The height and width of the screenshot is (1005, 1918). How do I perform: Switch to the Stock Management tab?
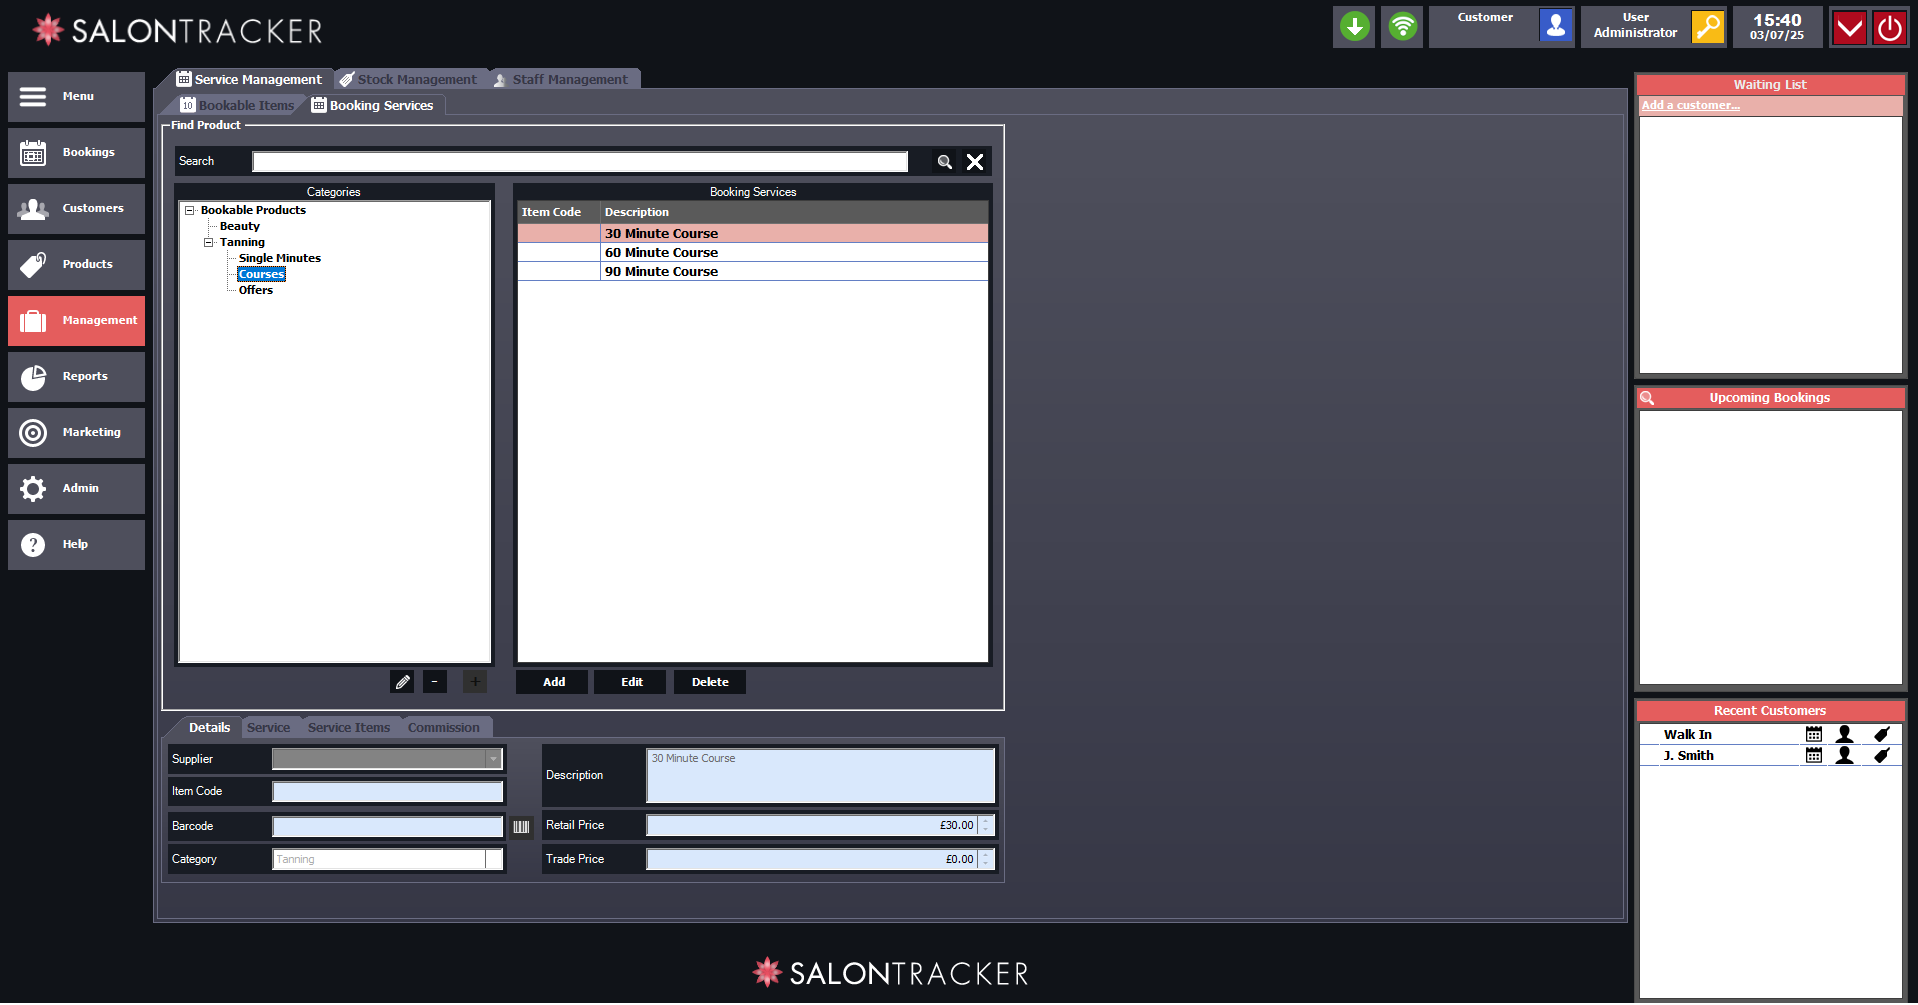coord(408,80)
